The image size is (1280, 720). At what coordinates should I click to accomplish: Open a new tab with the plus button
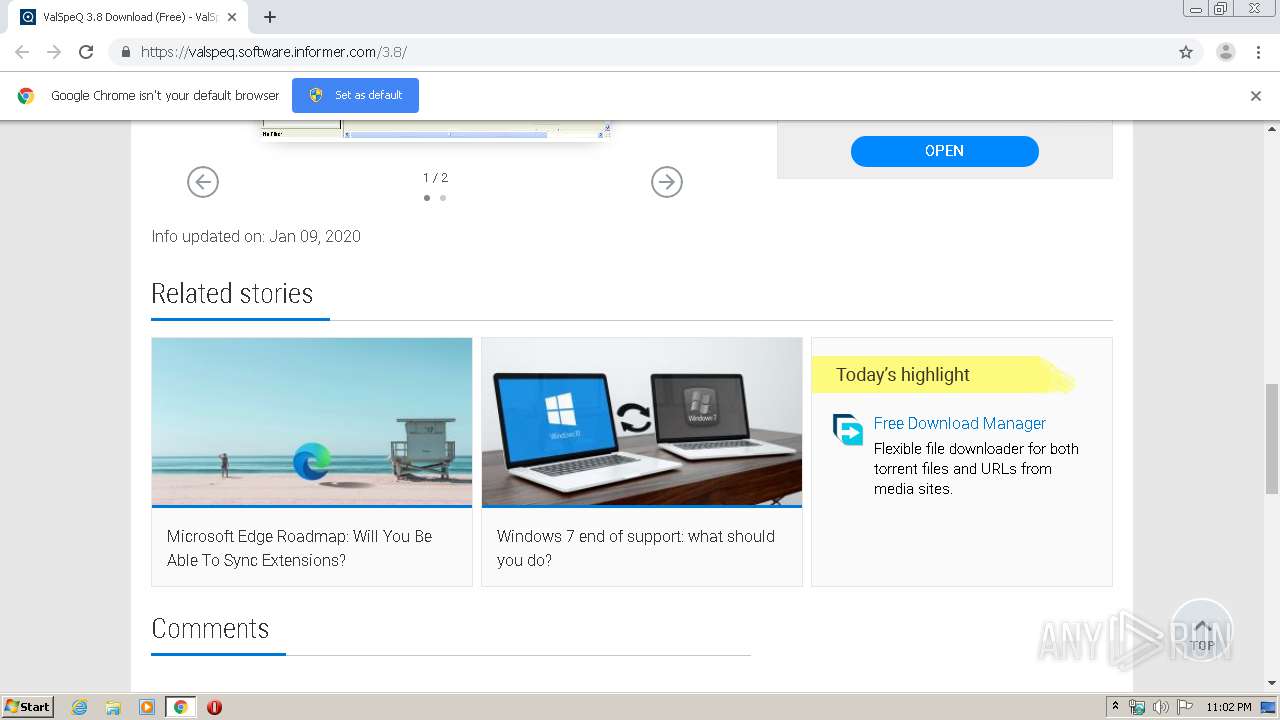click(x=270, y=17)
